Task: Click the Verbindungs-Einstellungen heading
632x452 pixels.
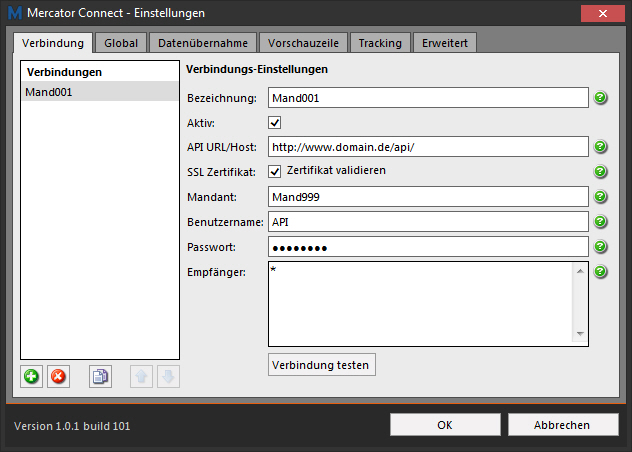Action: [257, 69]
